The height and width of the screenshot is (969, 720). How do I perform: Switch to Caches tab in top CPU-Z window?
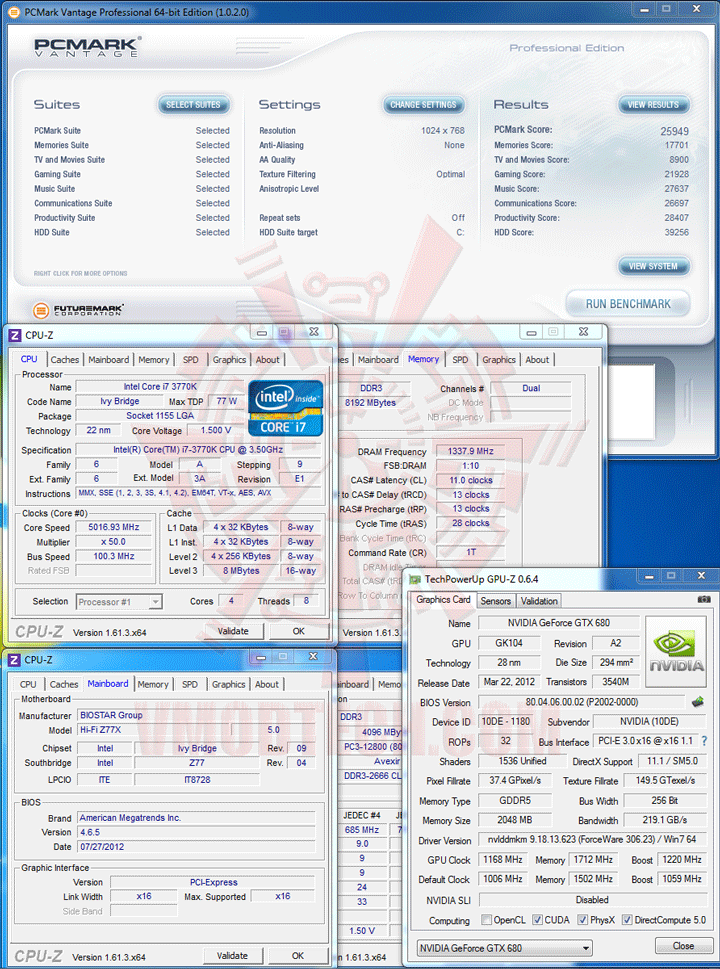65,360
